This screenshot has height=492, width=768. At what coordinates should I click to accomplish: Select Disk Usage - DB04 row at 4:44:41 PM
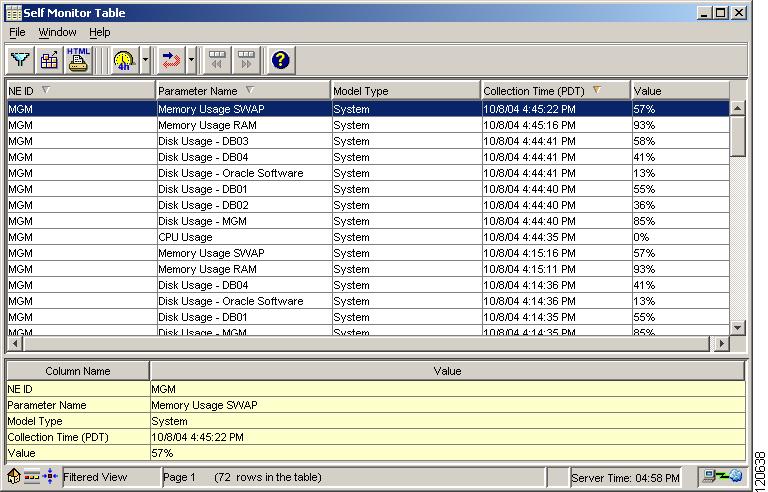click(x=368, y=157)
